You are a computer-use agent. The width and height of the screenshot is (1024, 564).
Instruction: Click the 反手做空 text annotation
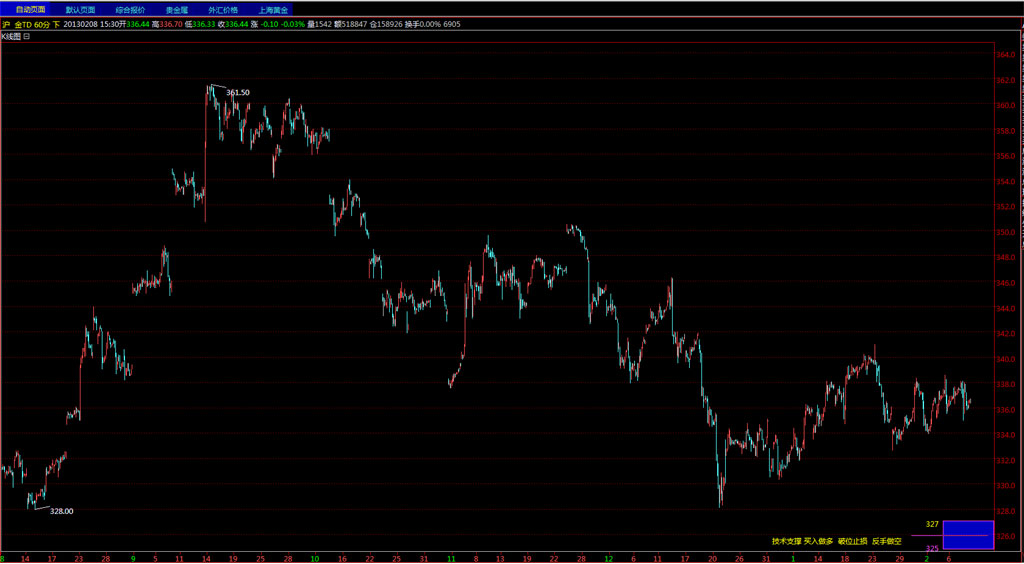(887, 541)
